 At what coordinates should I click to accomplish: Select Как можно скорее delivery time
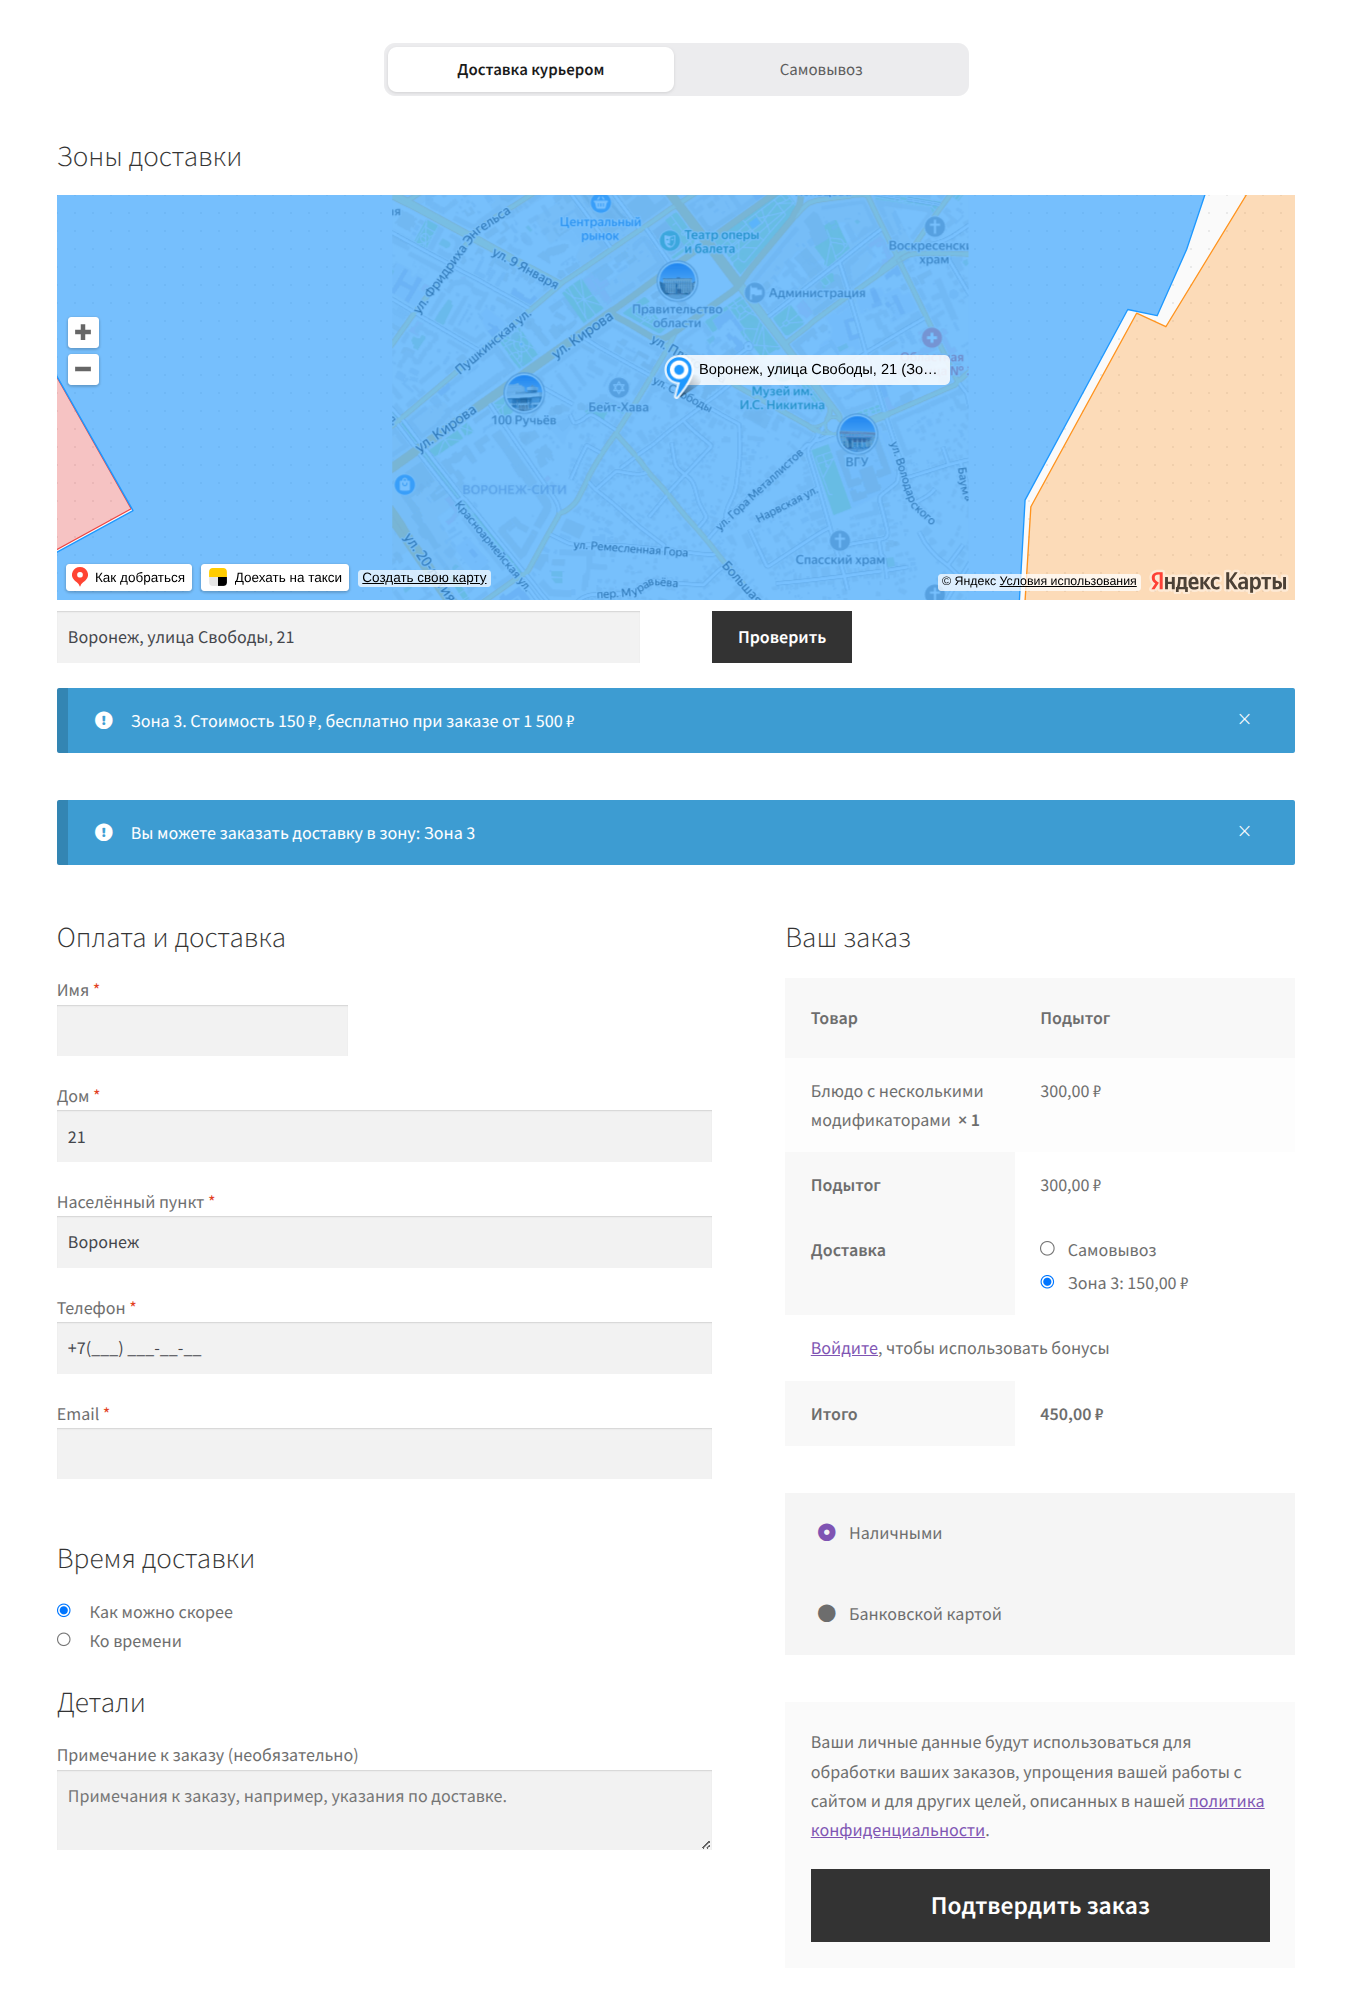pyautogui.click(x=64, y=1611)
